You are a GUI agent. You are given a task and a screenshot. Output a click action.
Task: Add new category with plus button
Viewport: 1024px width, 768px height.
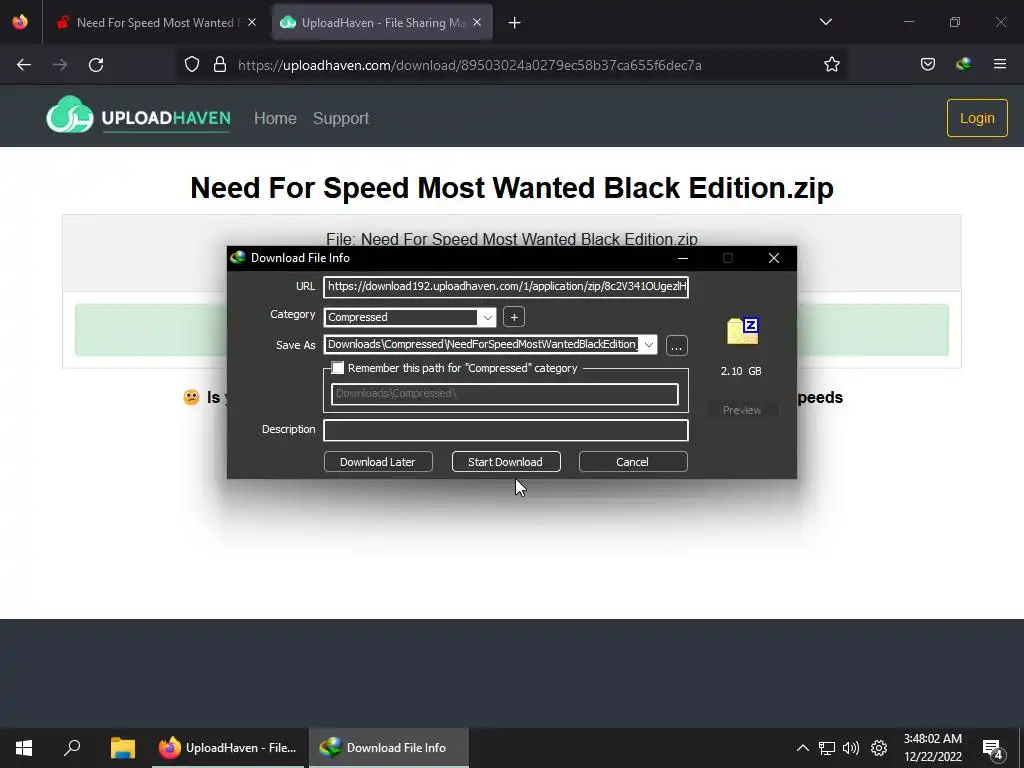point(514,317)
